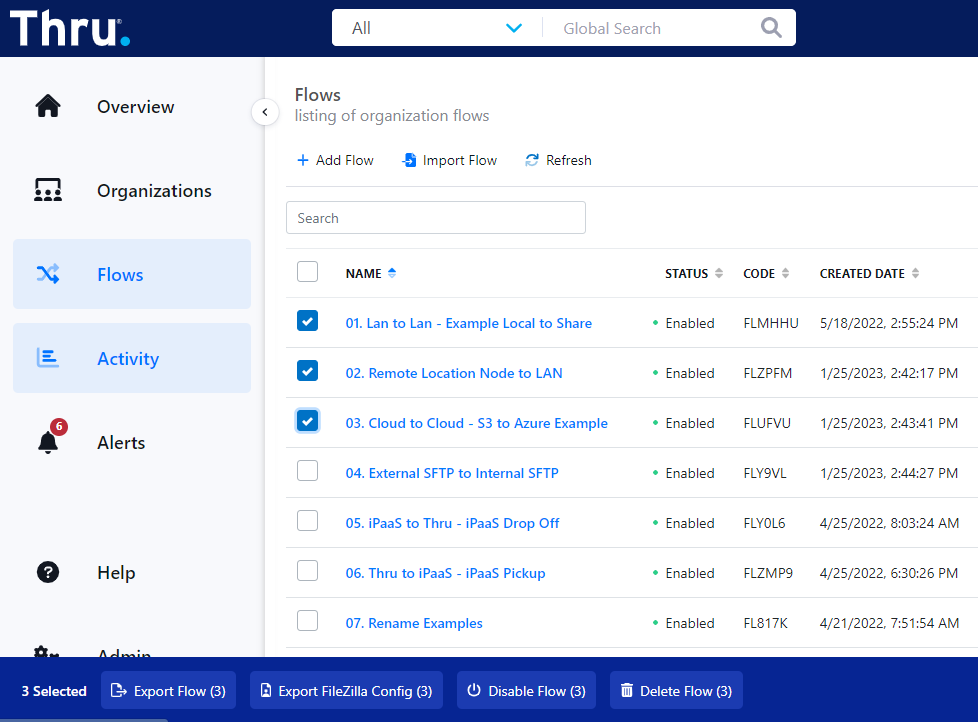
Task: Click the Organizations group icon
Action: (x=48, y=191)
